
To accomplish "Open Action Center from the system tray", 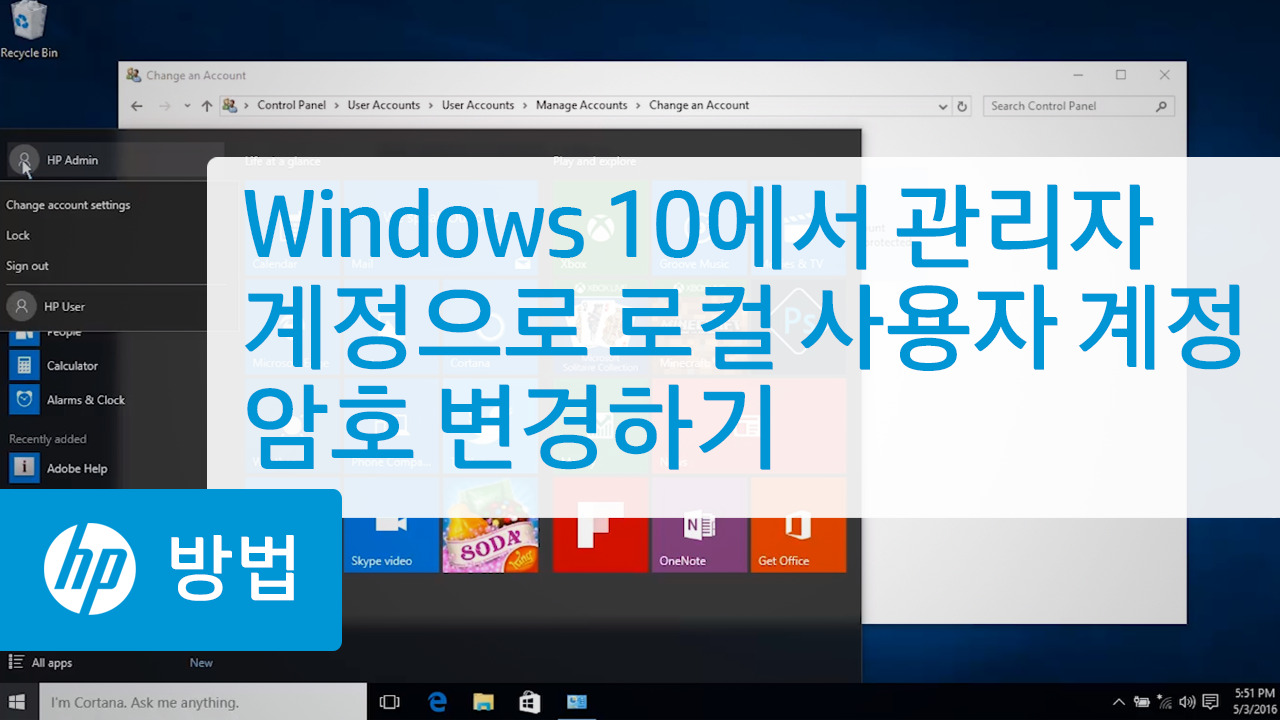I will click(x=1210, y=701).
